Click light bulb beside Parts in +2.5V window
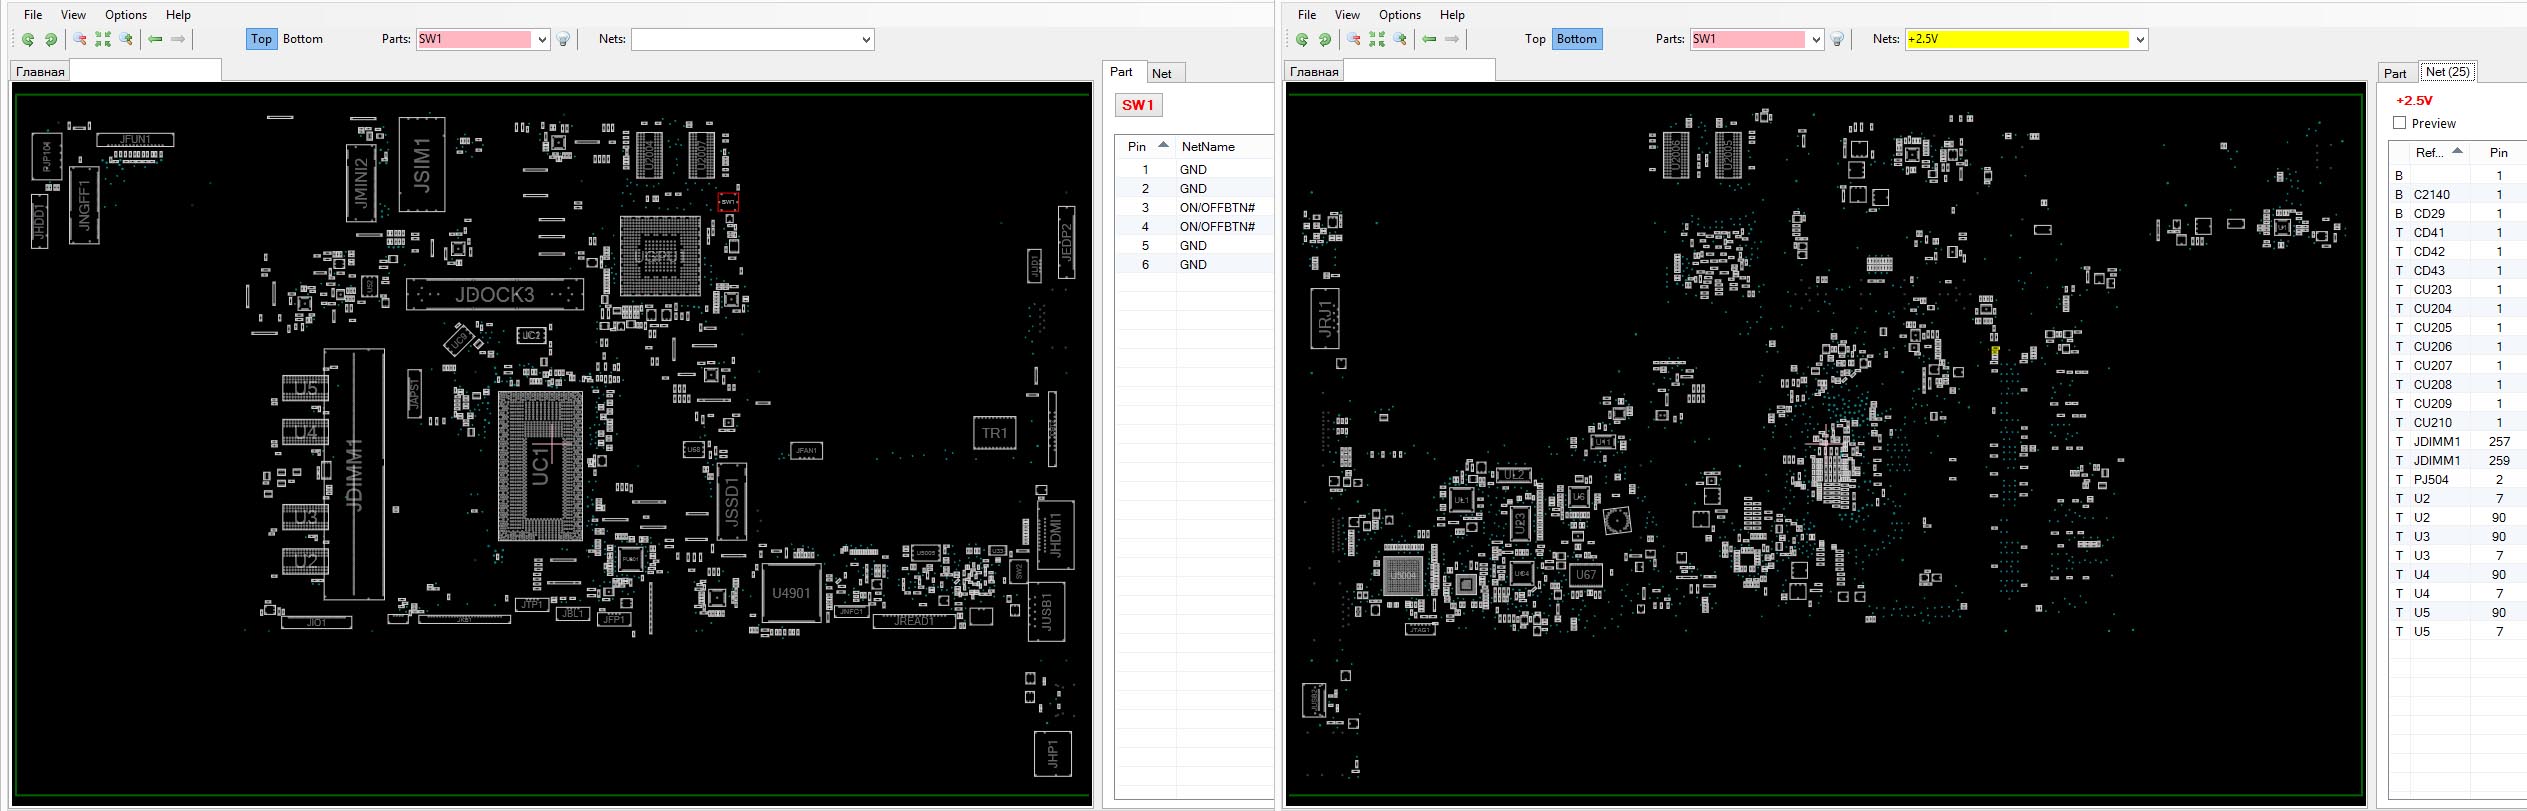The height and width of the screenshot is (811, 2527). click(x=1837, y=39)
